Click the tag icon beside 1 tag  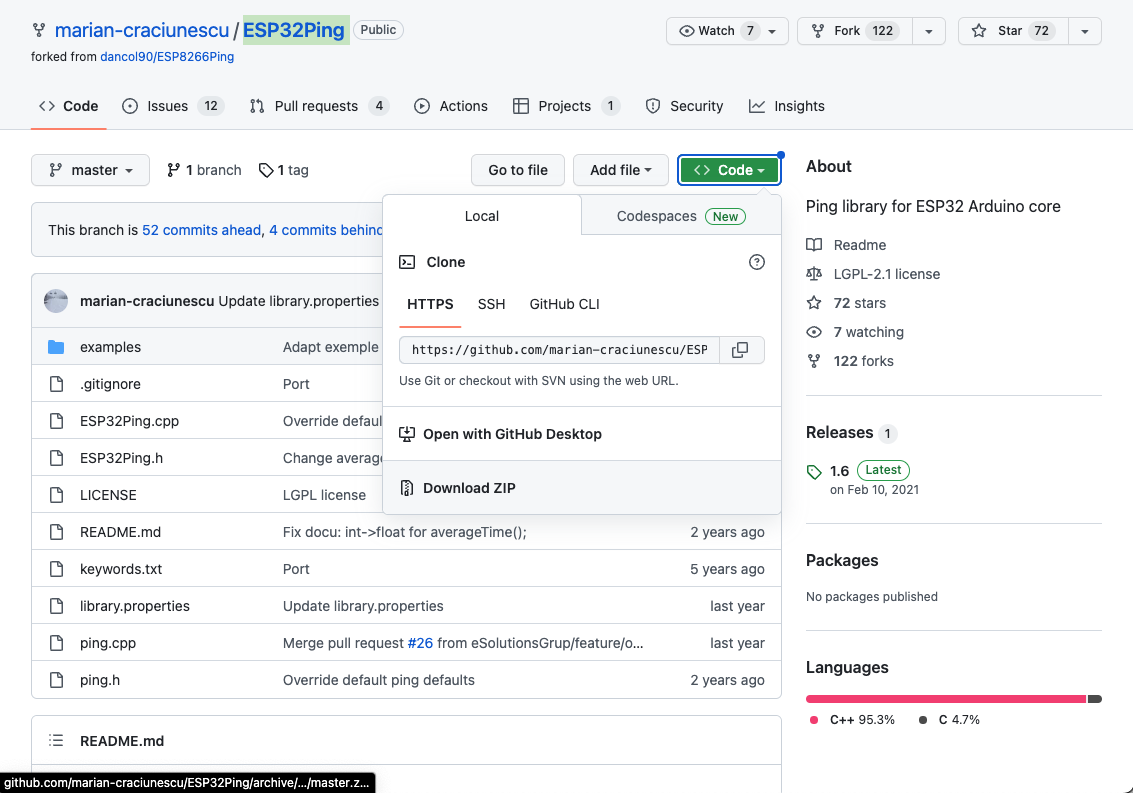pos(266,170)
